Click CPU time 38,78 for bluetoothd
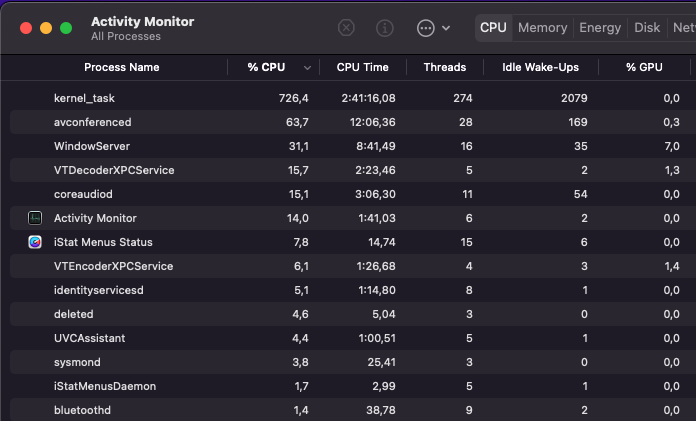The height and width of the screenshot is (421, 696). click(x=380, y=410)
